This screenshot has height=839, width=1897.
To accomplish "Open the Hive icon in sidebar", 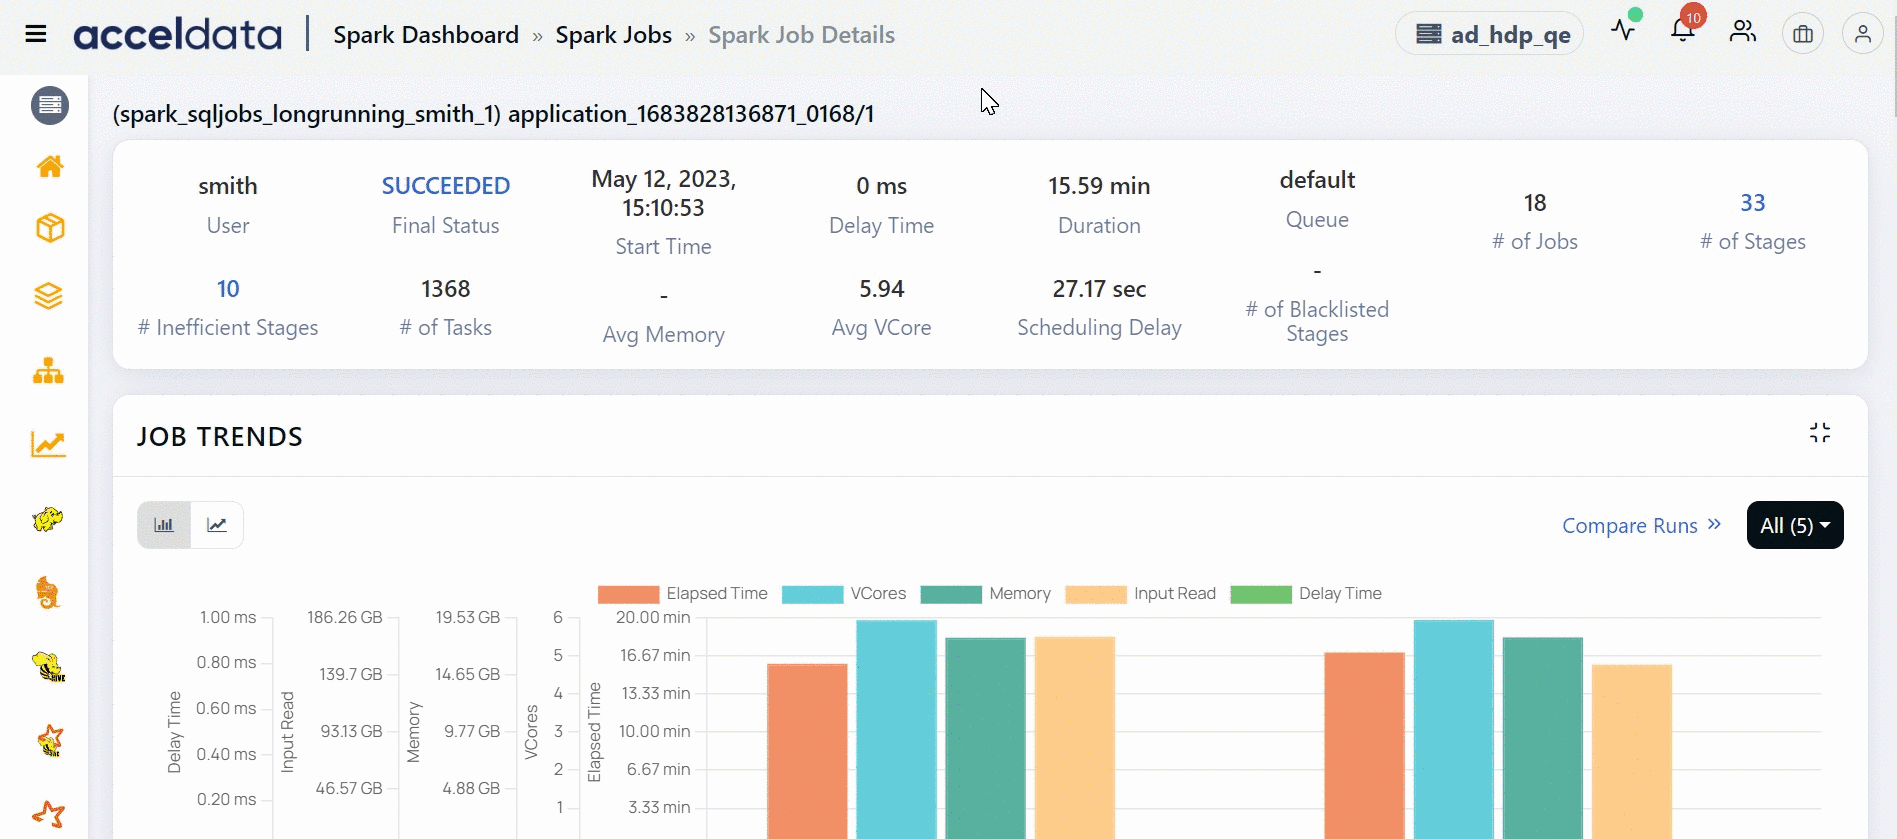I will click(49, 667).
